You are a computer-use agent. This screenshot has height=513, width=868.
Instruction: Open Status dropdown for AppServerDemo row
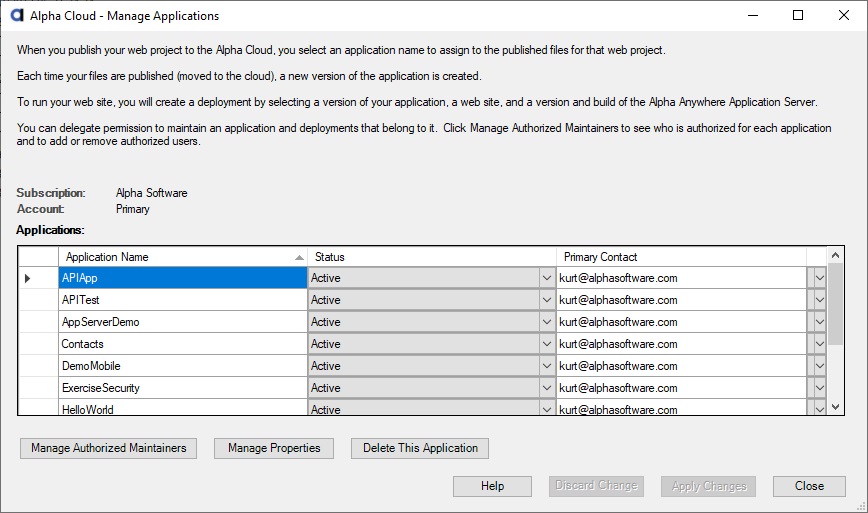pos(547,322)
